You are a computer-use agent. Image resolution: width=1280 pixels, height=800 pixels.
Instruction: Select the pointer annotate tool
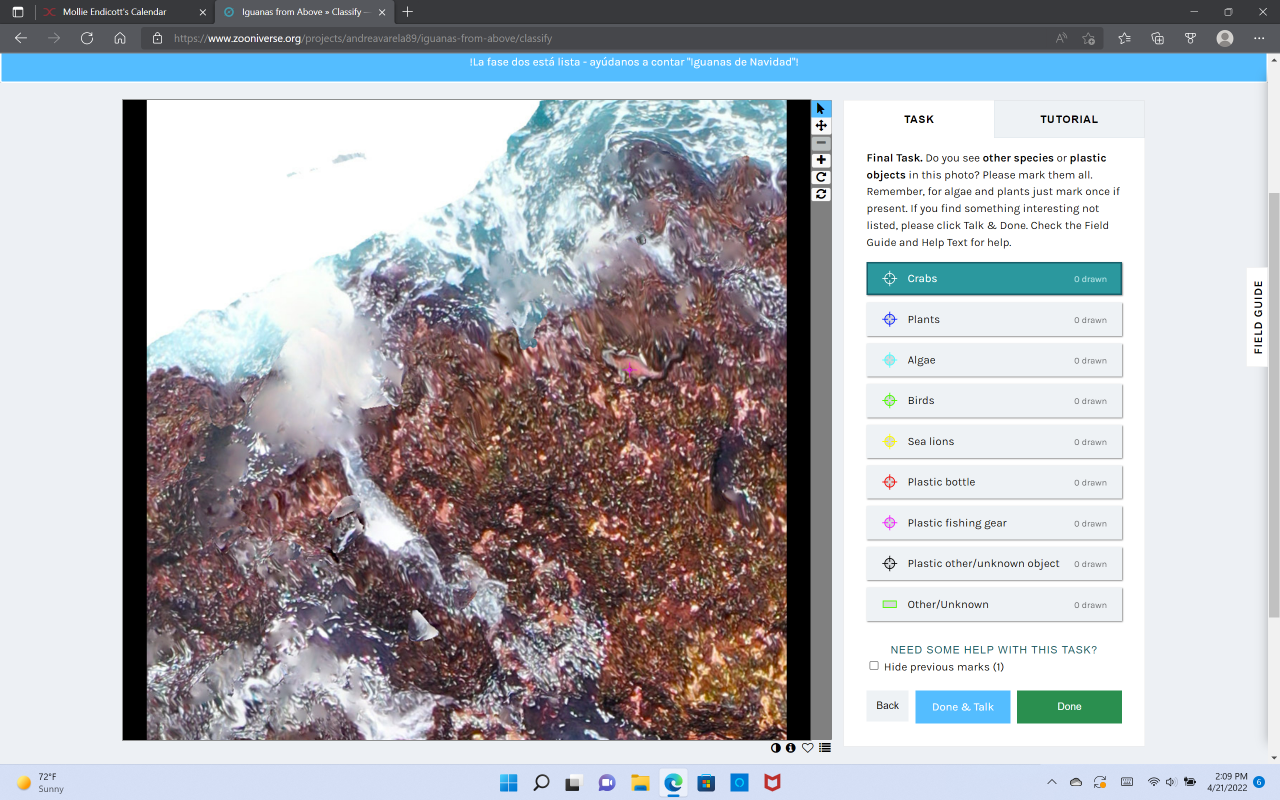[821, 108]
